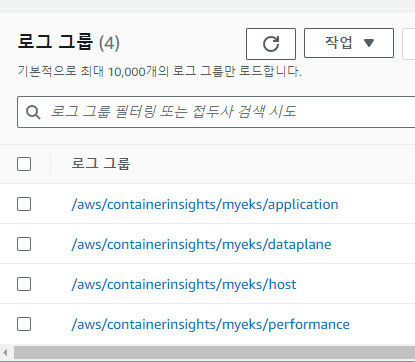Open the 작업 actions dropdown

coord(349,43)
